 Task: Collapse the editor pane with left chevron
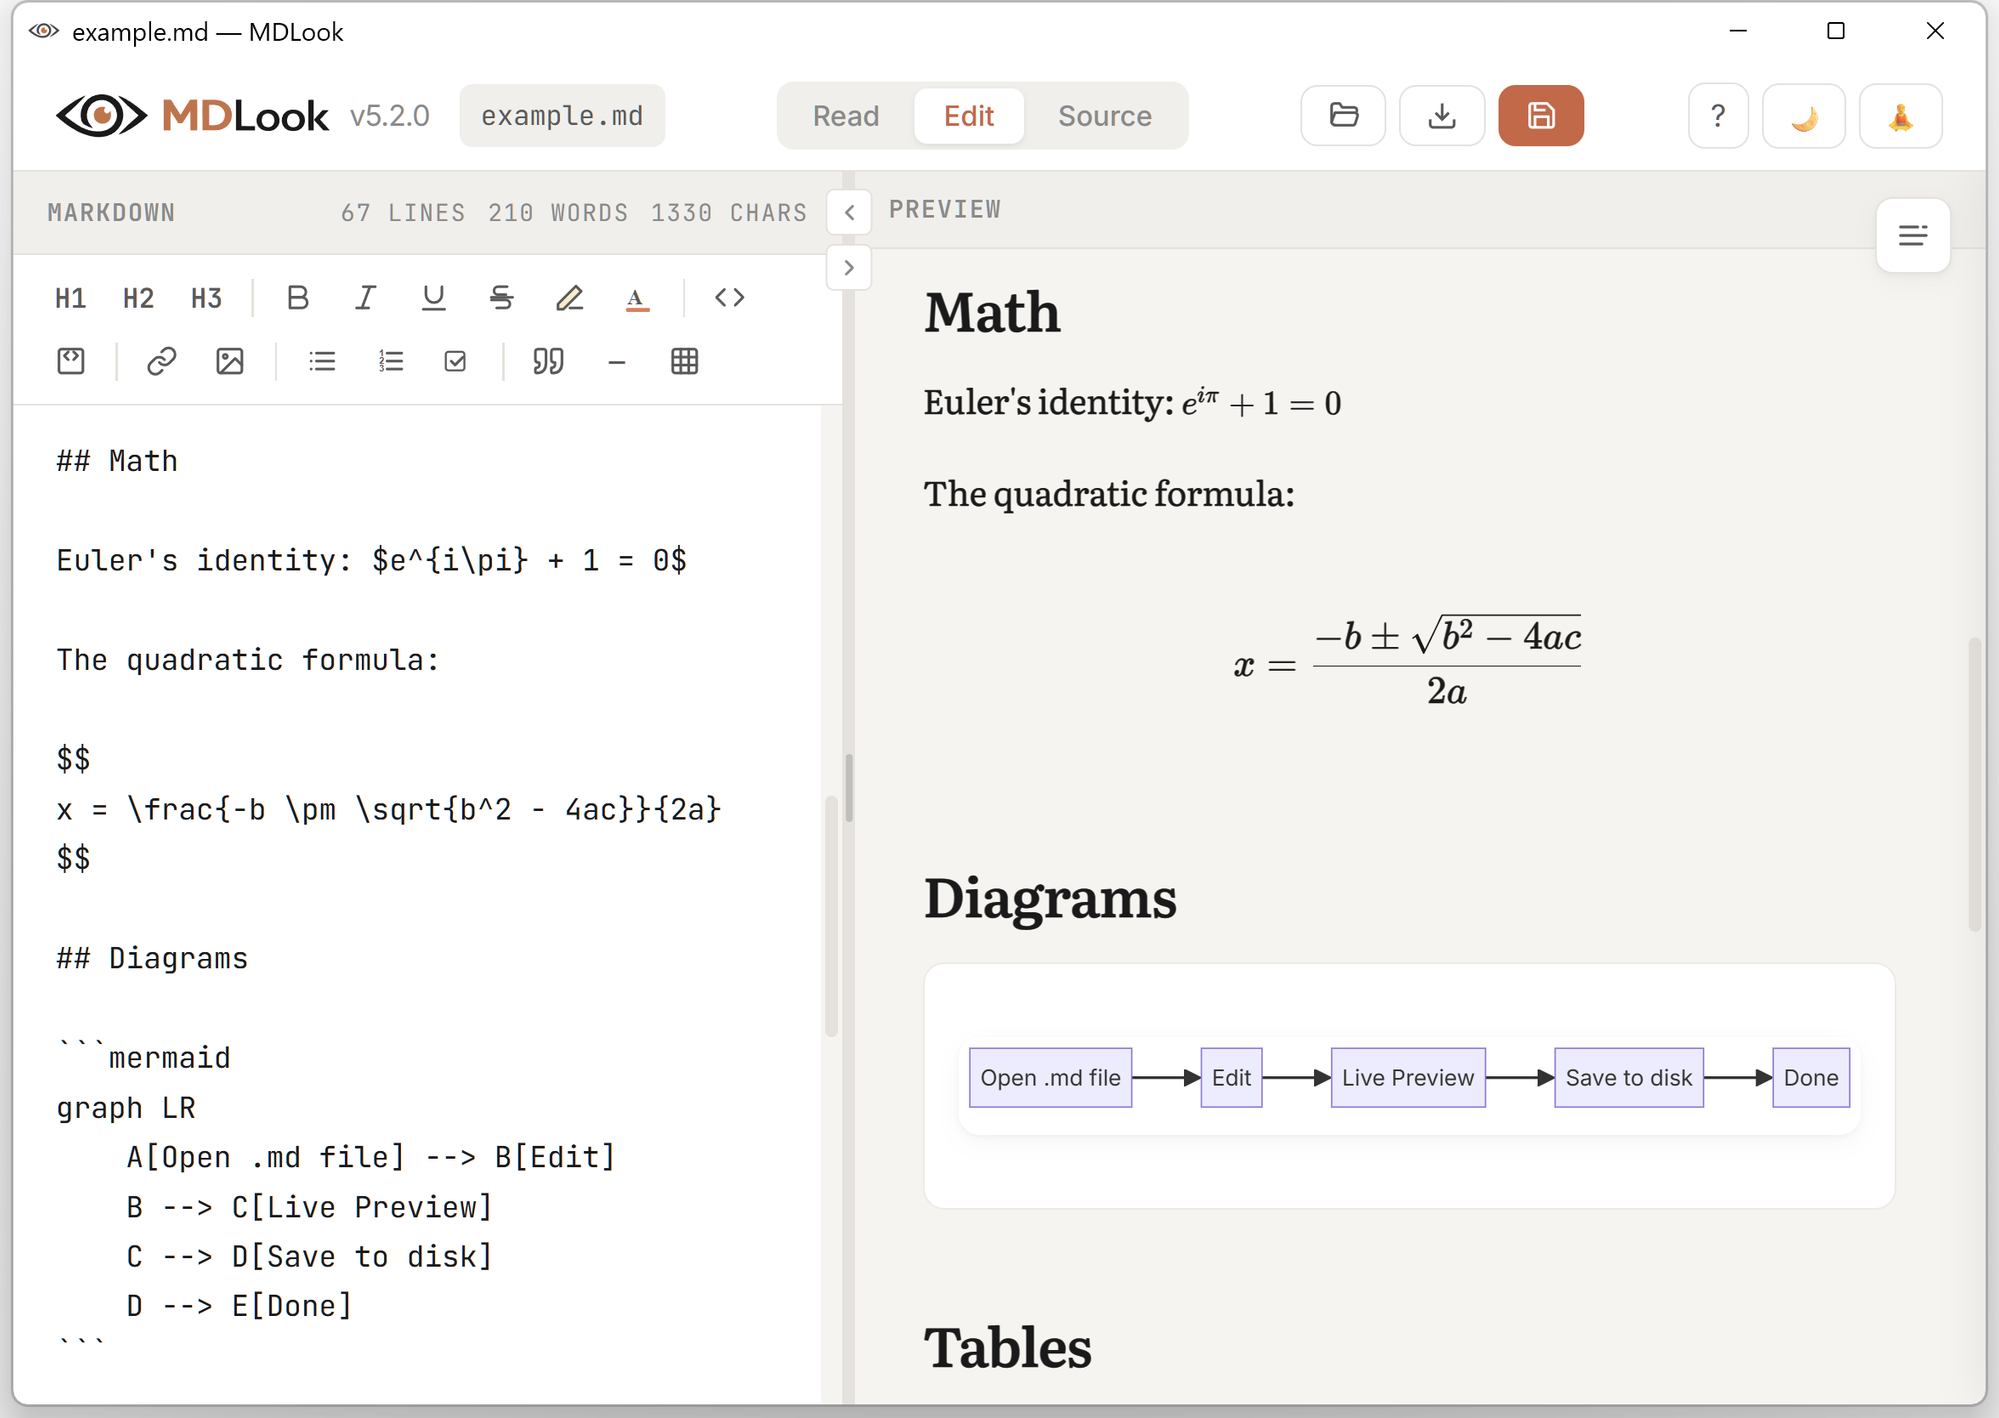pos(849,213)
